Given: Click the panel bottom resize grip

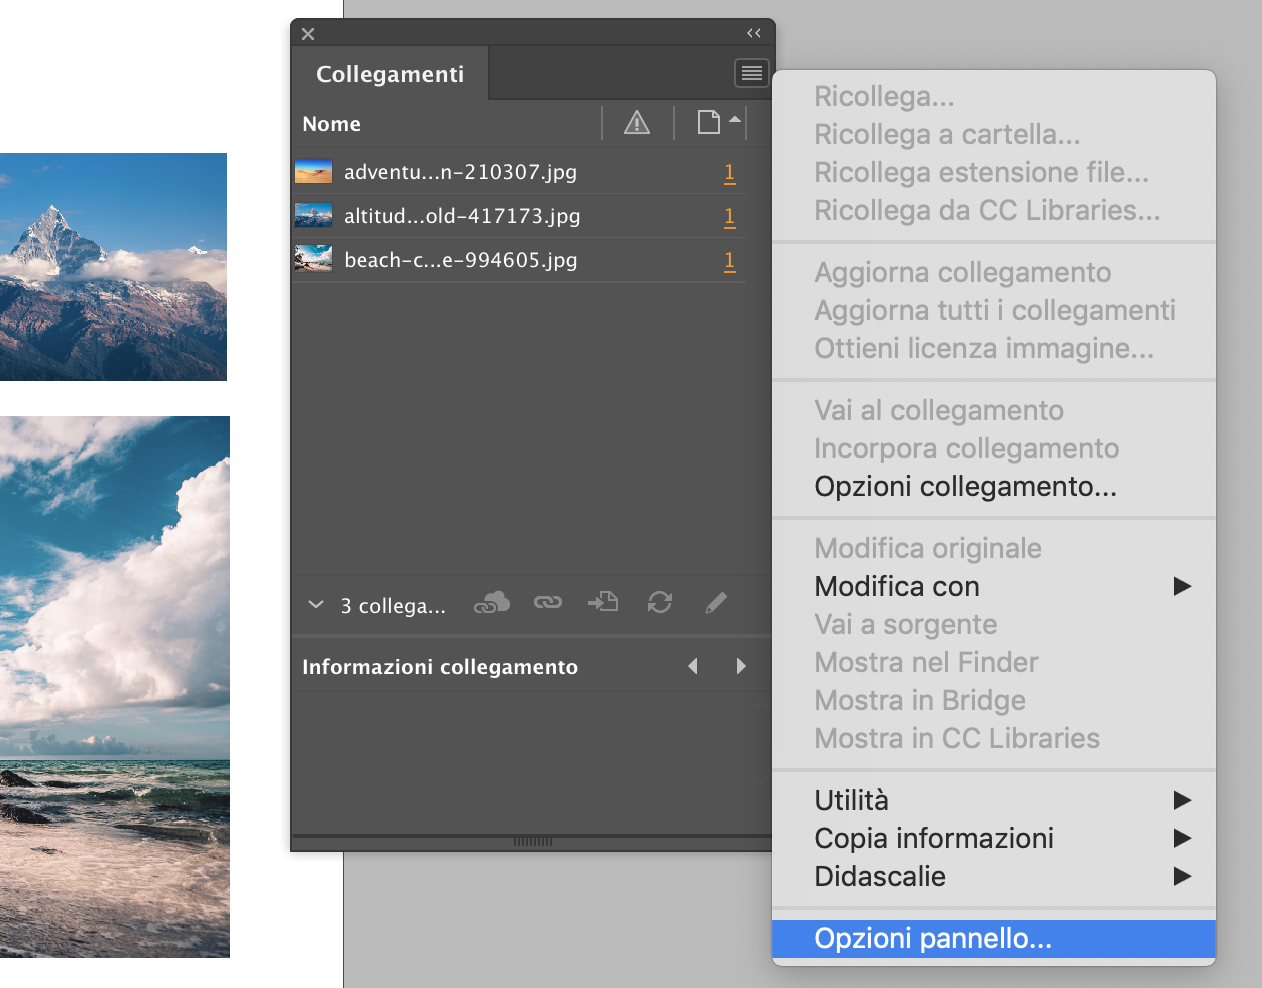Looking at the screenshot, I should tap(533, 842).
